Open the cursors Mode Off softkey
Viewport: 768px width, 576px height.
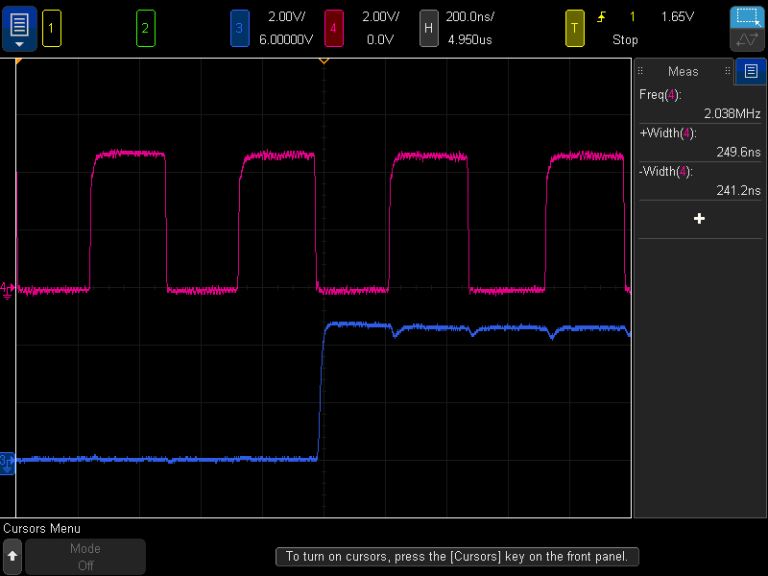click(85, 556)
